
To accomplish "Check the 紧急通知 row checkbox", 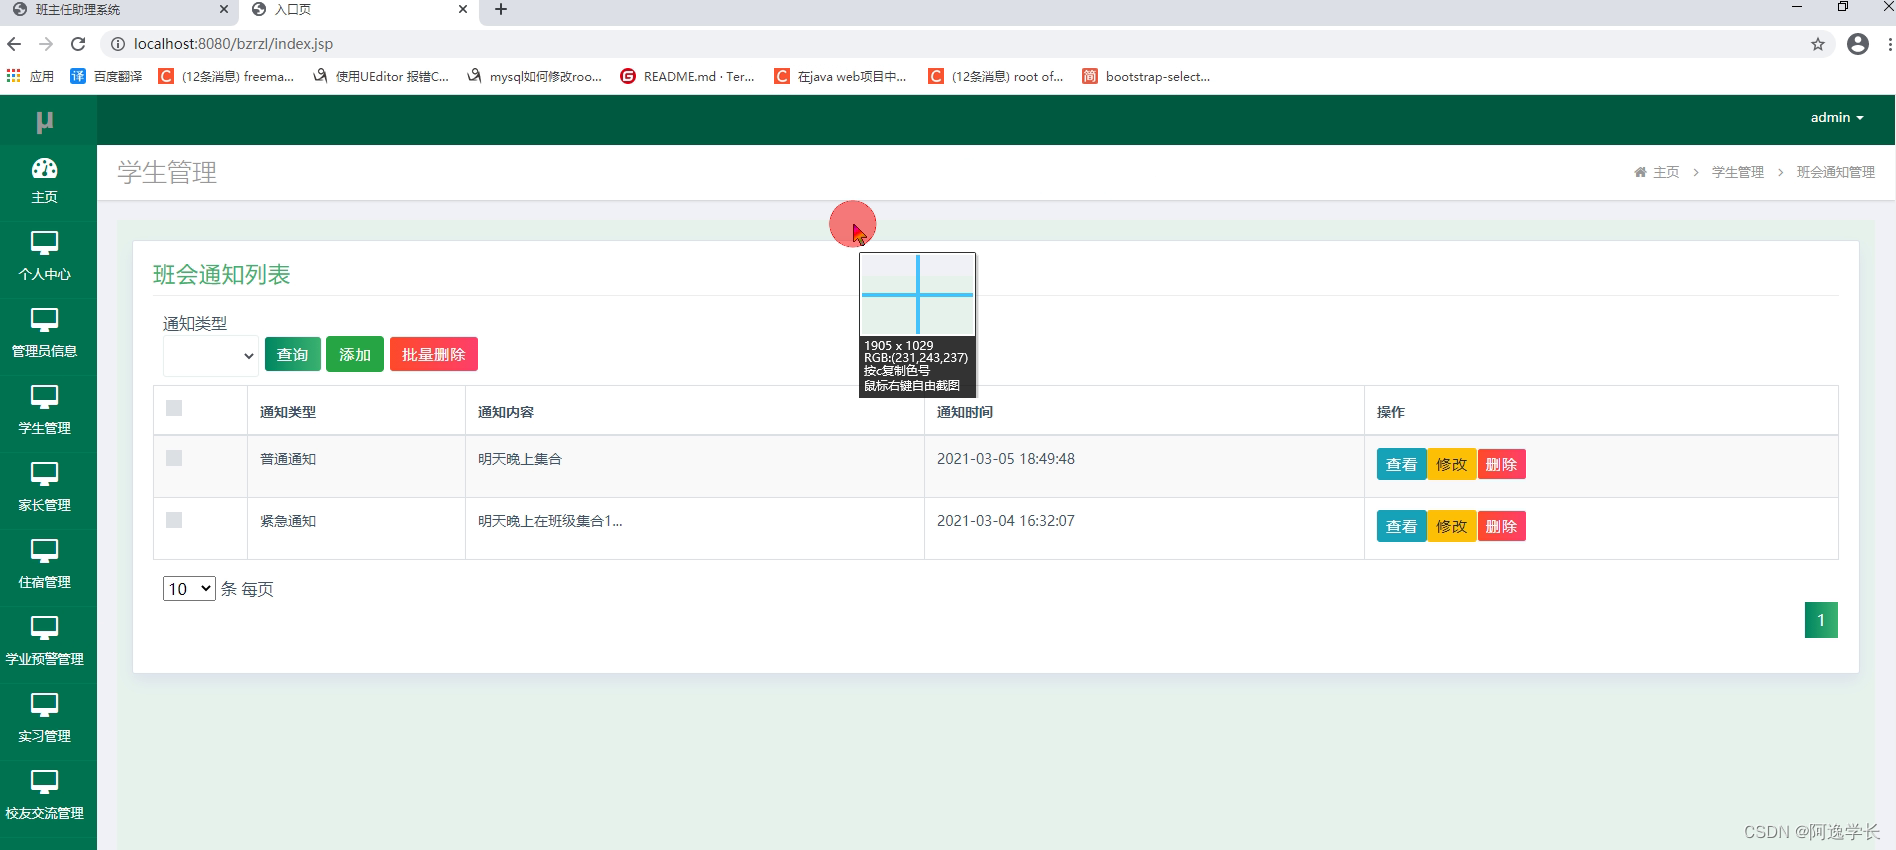I will pos(174,520).
